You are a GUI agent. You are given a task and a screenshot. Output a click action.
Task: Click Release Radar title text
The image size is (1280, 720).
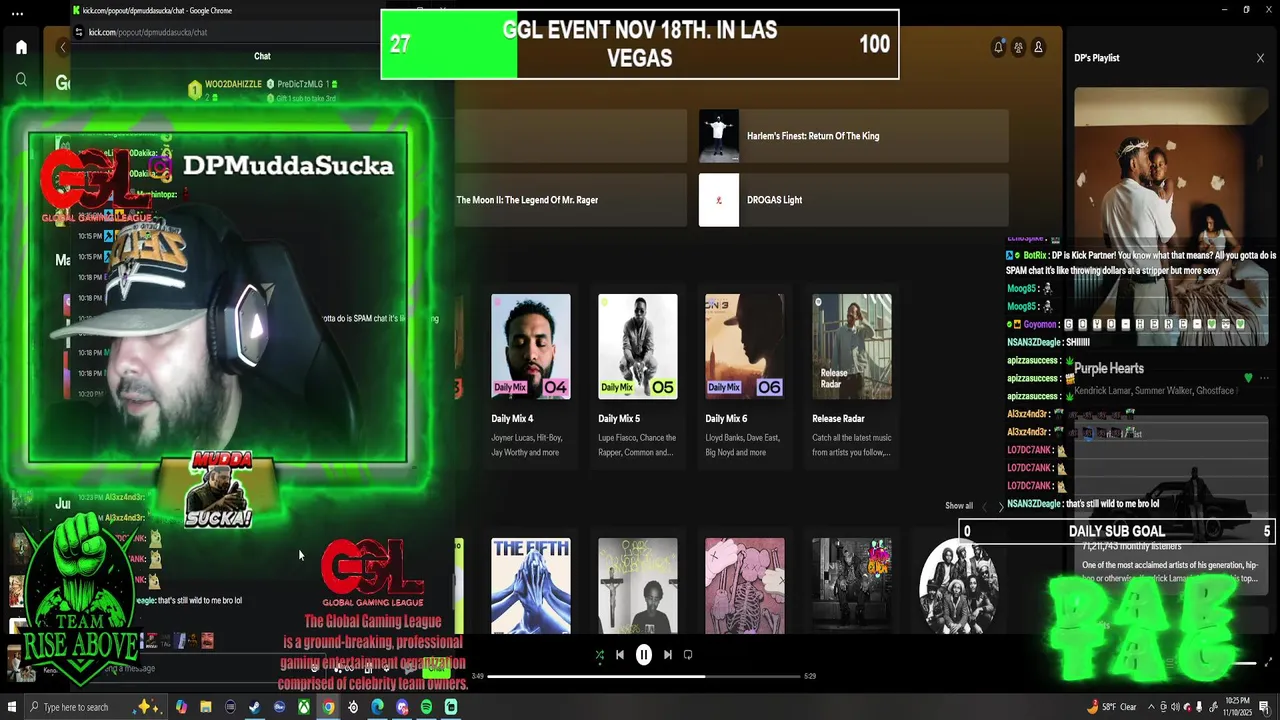(x=838, y=419)
